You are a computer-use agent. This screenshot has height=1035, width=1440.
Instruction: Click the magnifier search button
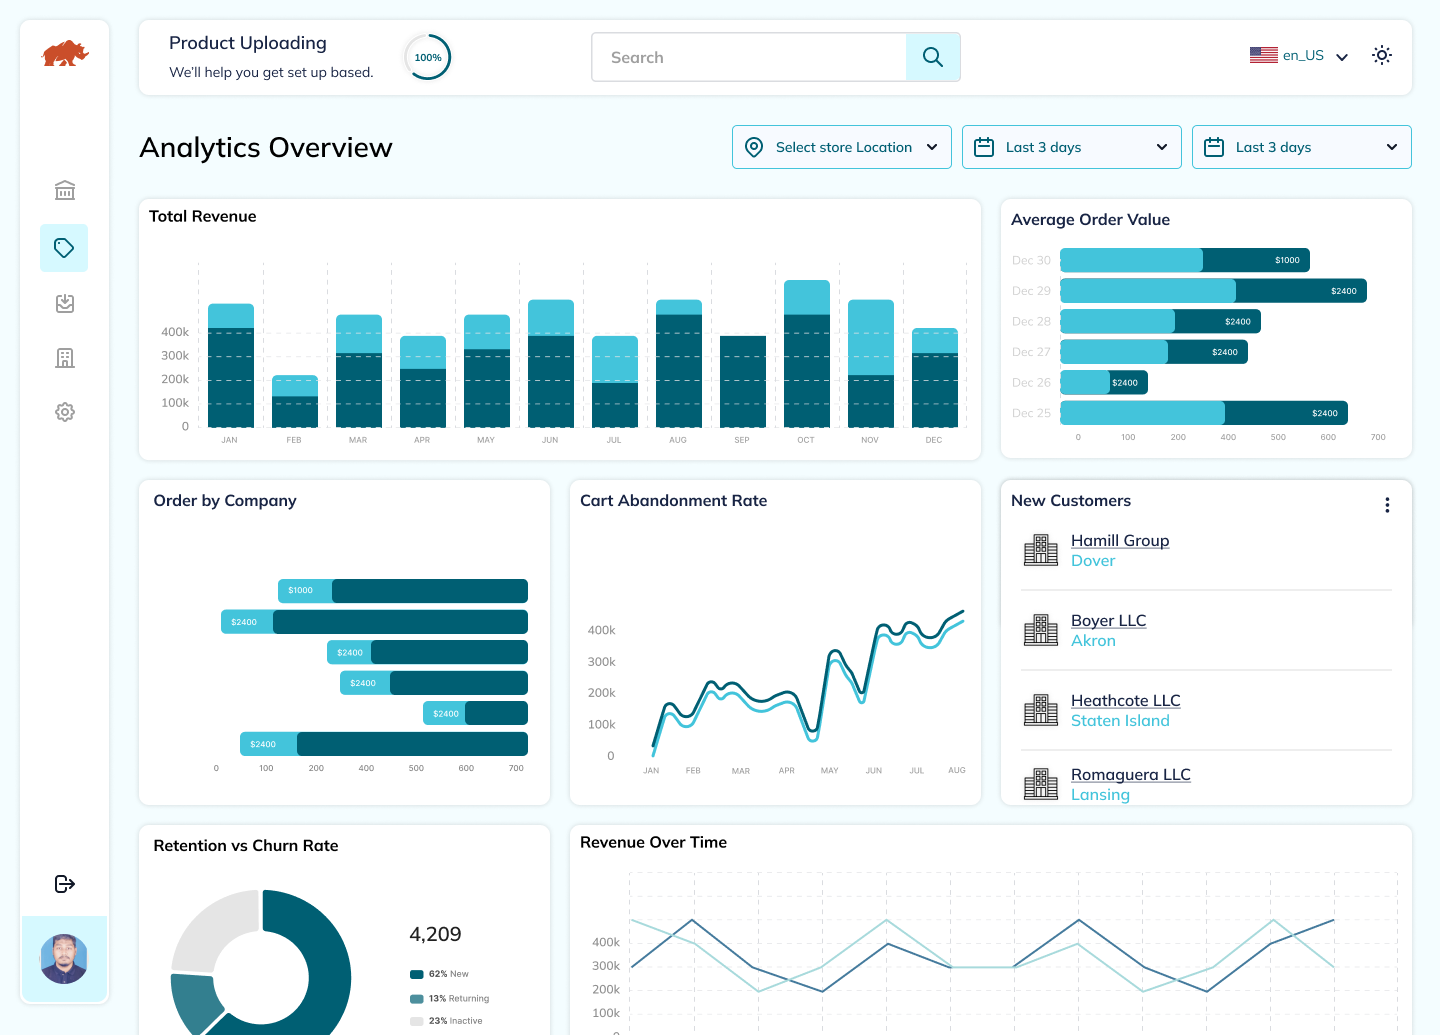(933, 57)
